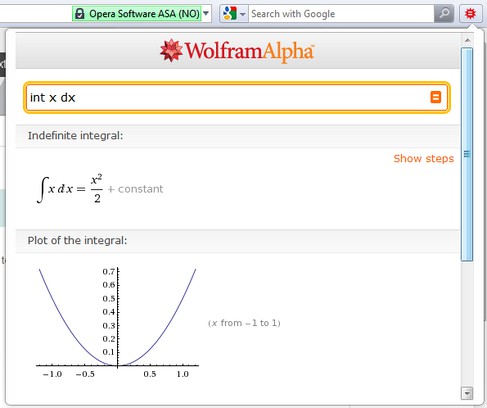
Task: Click the WolframAlpha logo text
Action: point(249,52)
